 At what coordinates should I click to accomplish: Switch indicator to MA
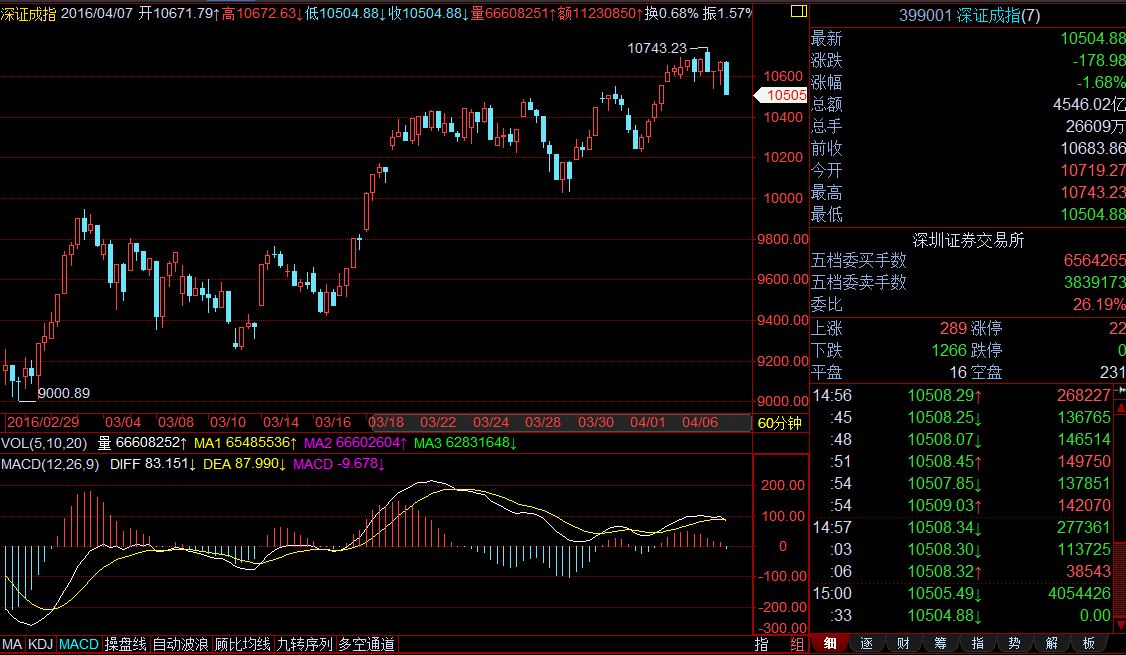(x=13, y=644)
